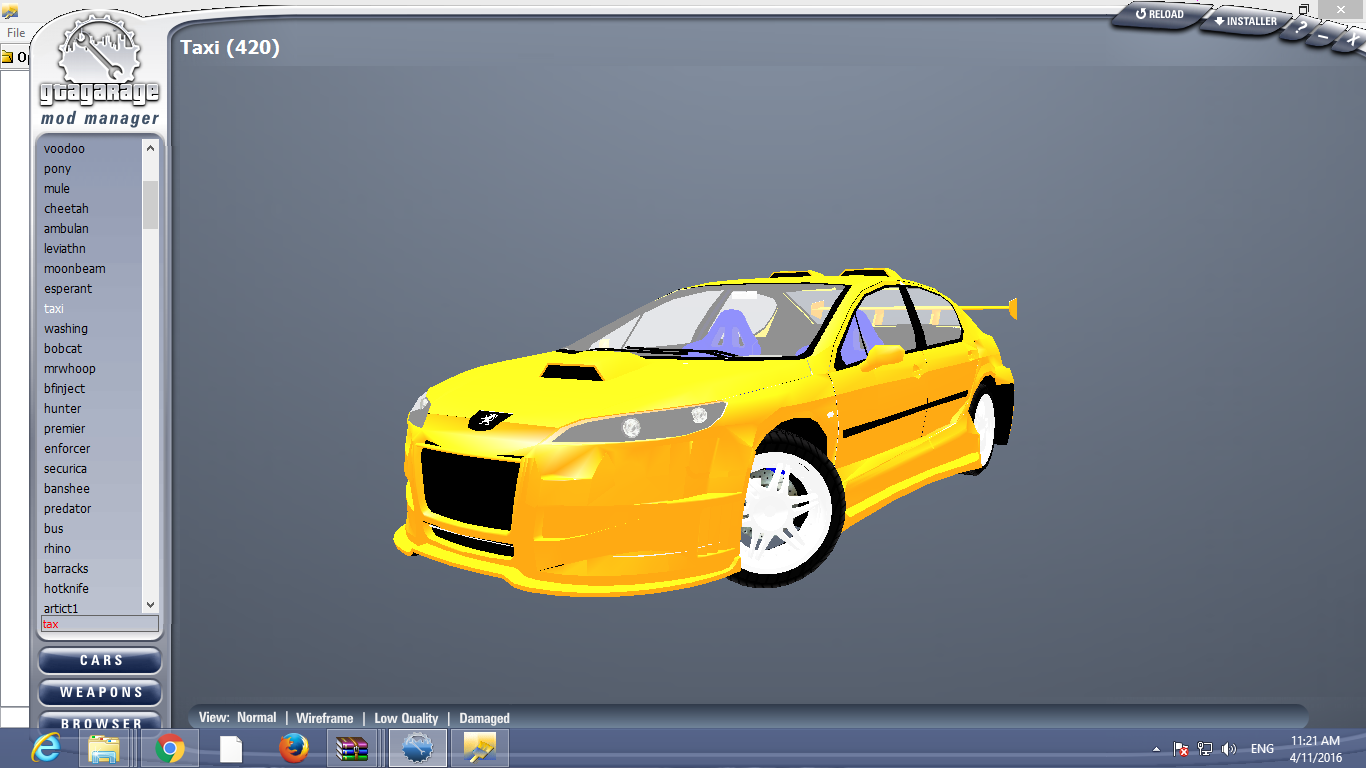Click the vehicle list scroll up arrow

click(151, 148)
